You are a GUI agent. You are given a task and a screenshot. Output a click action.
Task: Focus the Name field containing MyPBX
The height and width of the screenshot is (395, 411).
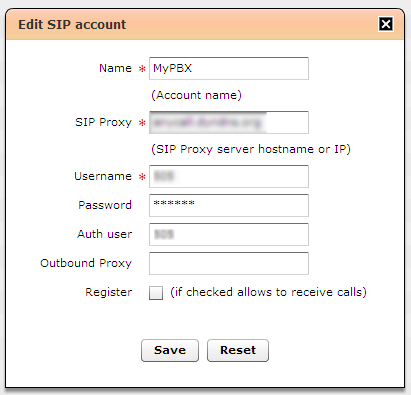click(229, 68)
